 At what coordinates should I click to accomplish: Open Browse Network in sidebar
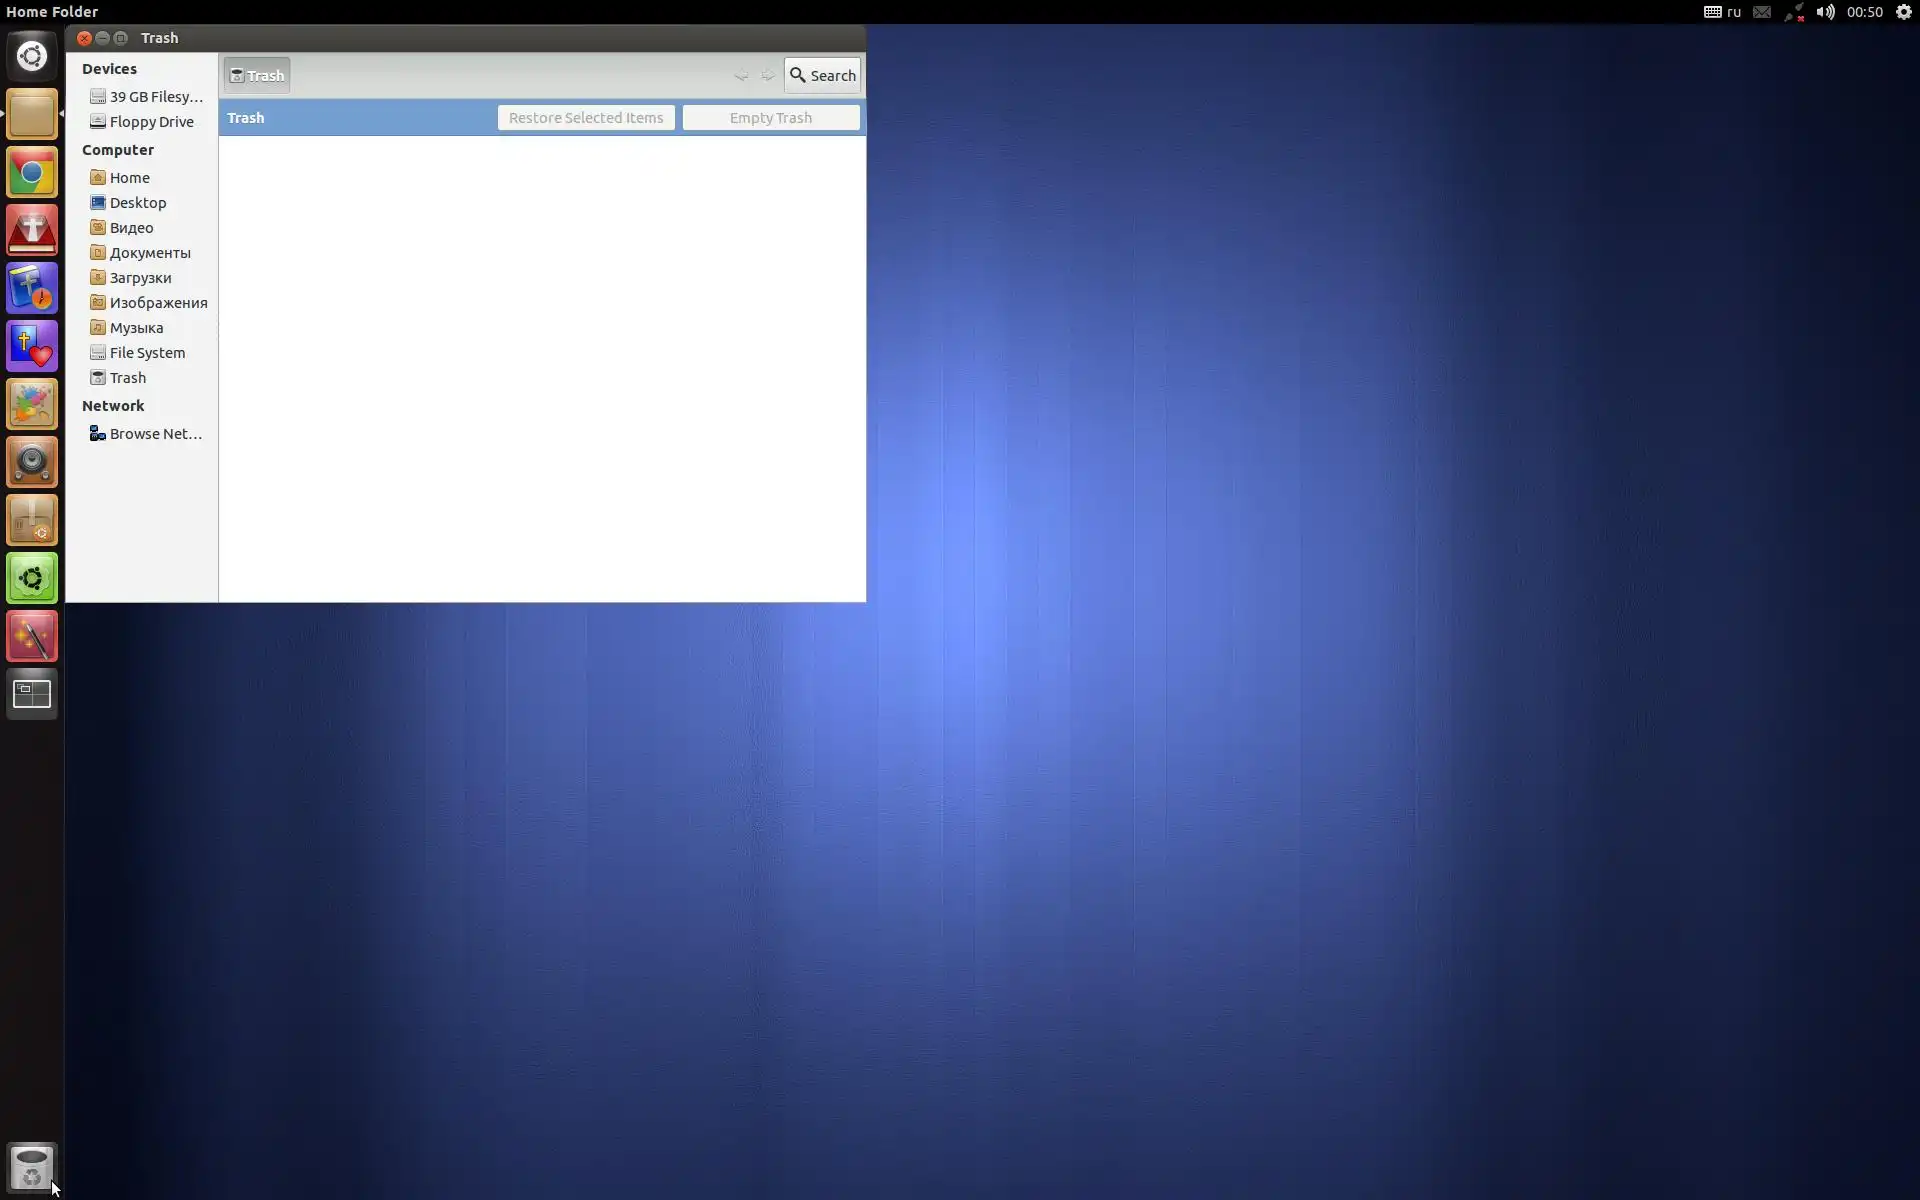pos(155,434)
